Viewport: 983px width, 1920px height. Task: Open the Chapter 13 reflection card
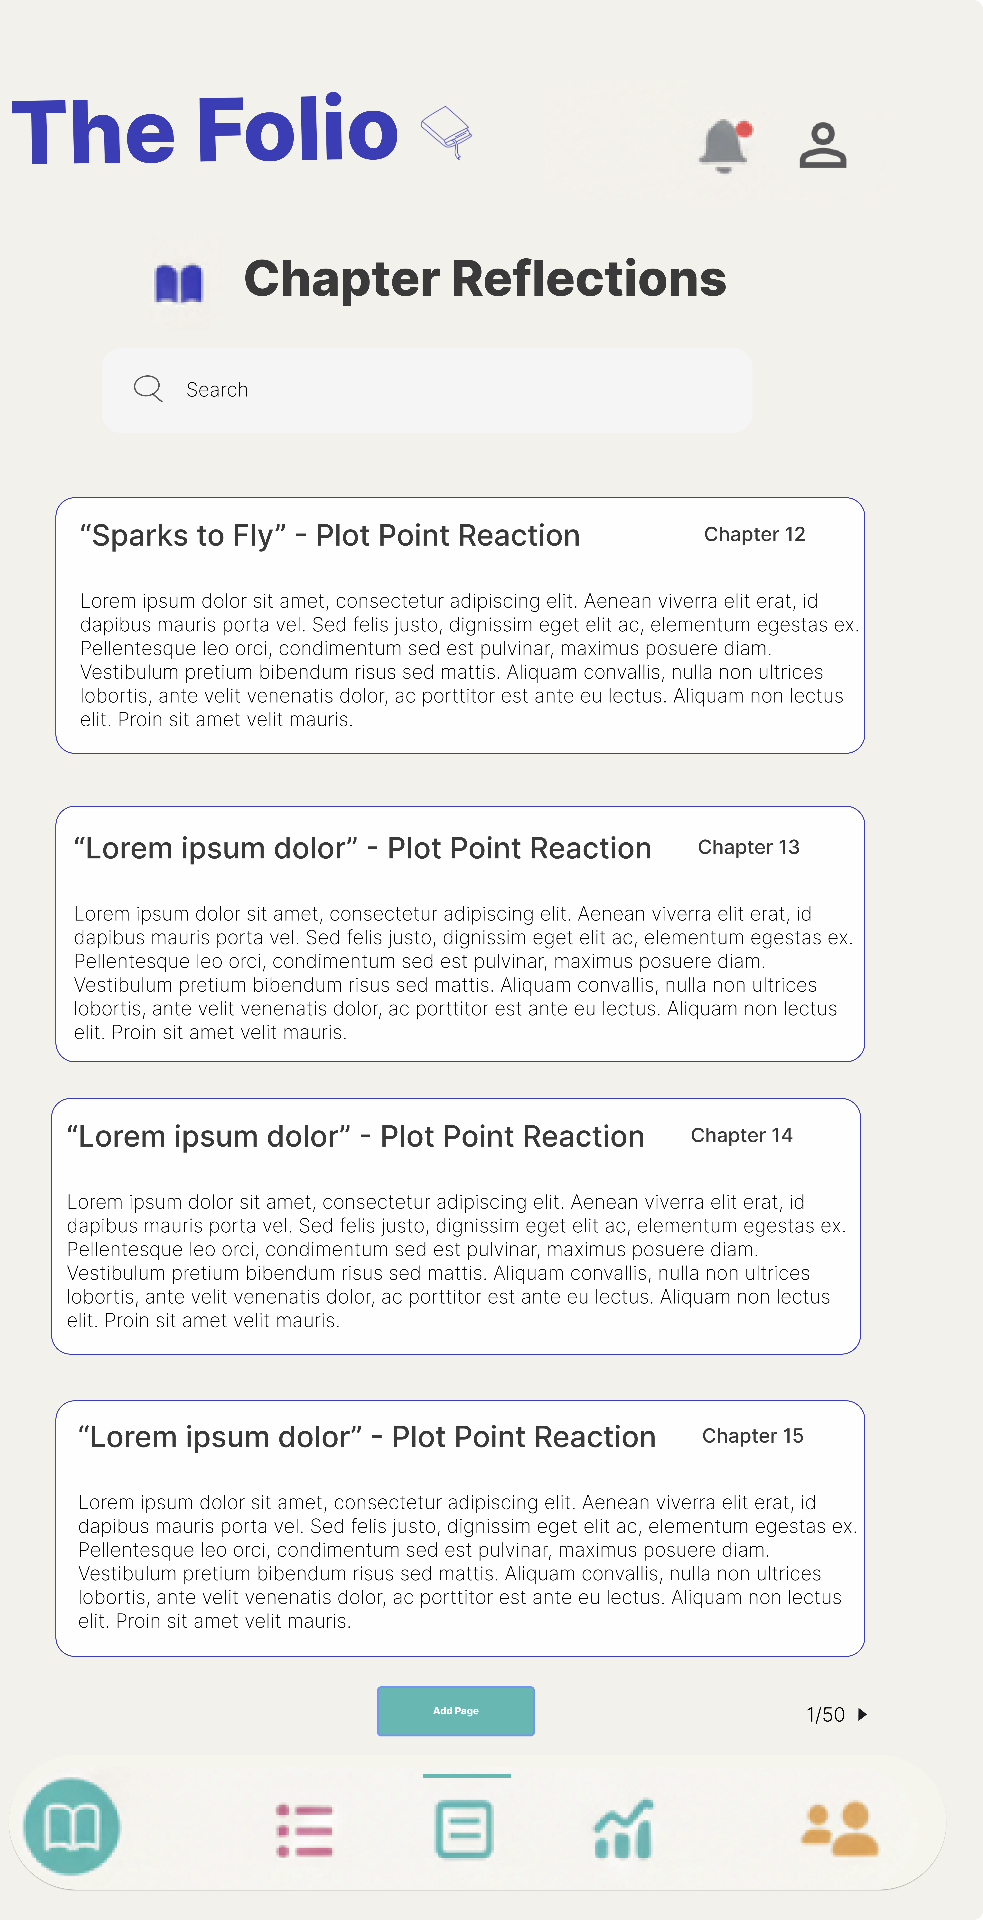coord(460,934)
